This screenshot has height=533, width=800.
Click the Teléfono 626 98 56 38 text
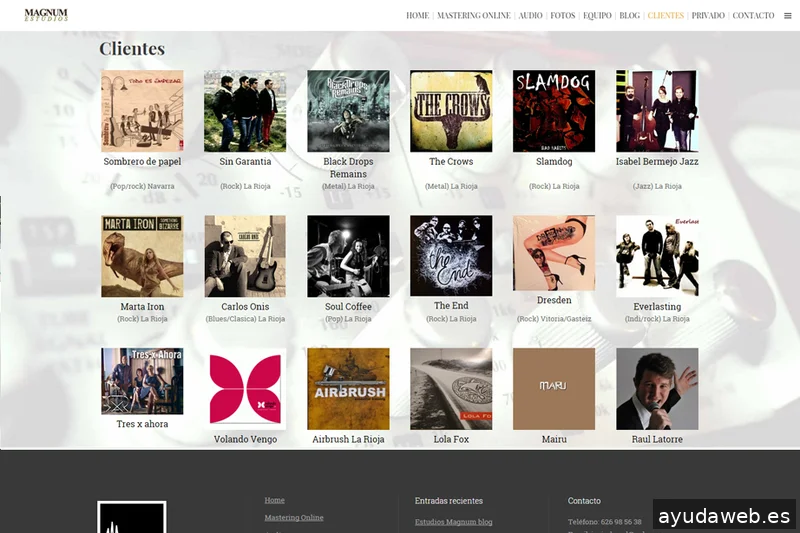(x=605, y=522)
